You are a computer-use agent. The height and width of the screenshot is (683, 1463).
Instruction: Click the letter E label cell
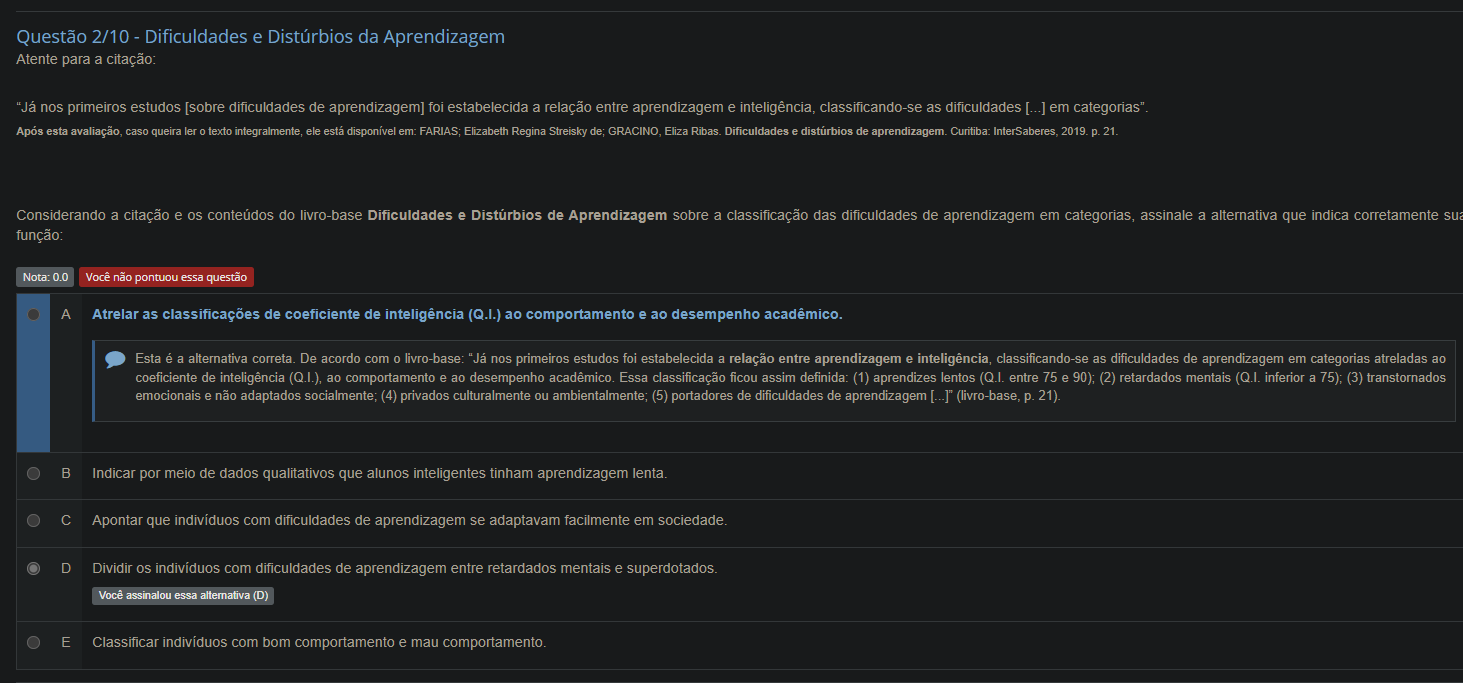pos(66,642)
